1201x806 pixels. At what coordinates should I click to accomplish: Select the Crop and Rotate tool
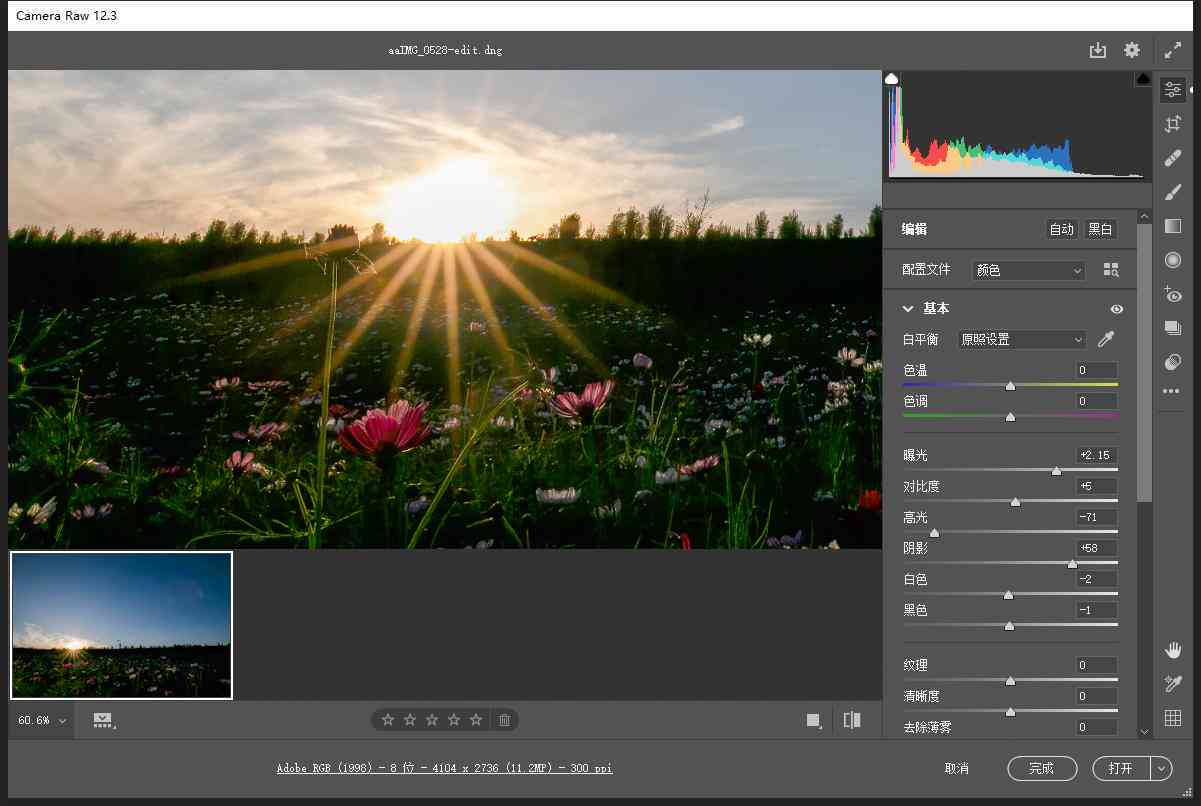(x=1173, y=124)
